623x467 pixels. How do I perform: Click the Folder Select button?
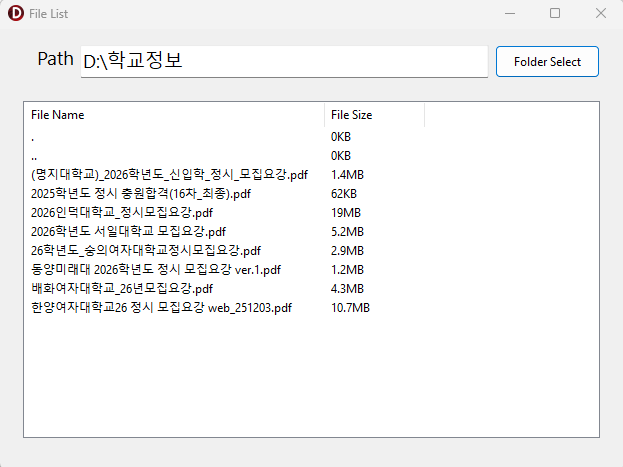547,62
